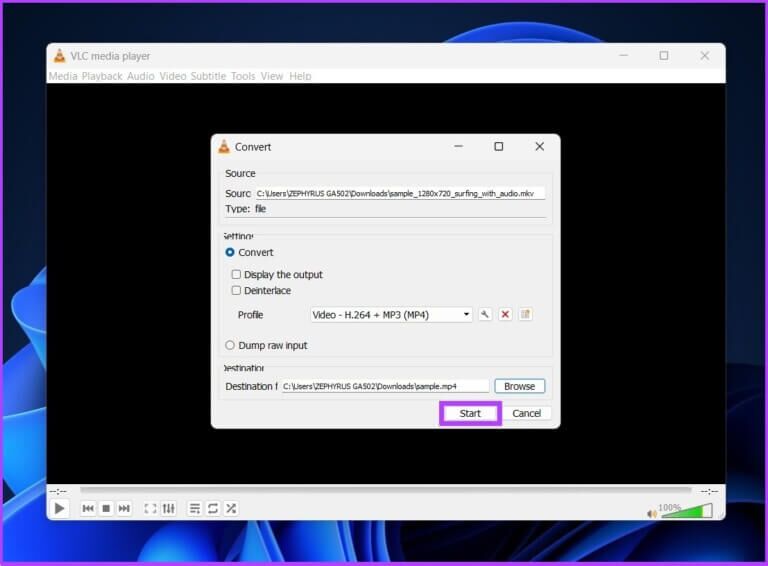The image size is (768, 566).
Task: Cancel the Convert dialog
Action: pos(527,413)
